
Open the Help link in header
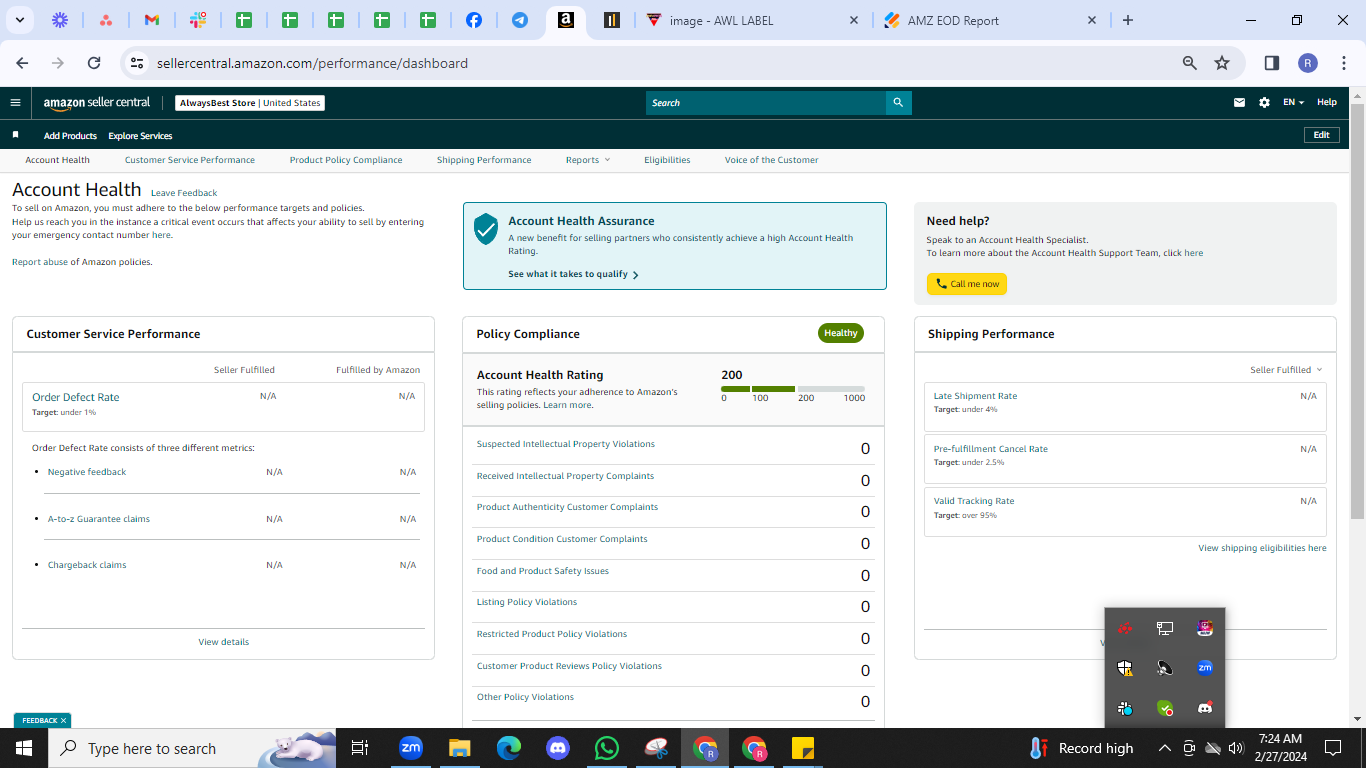click(x=1327, y=102)
